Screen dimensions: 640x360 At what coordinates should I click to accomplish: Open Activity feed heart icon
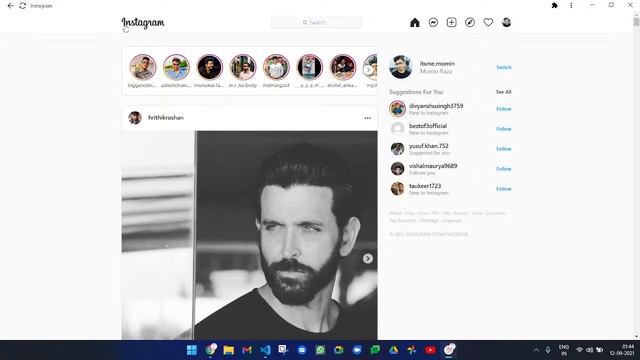coord(488,22)
